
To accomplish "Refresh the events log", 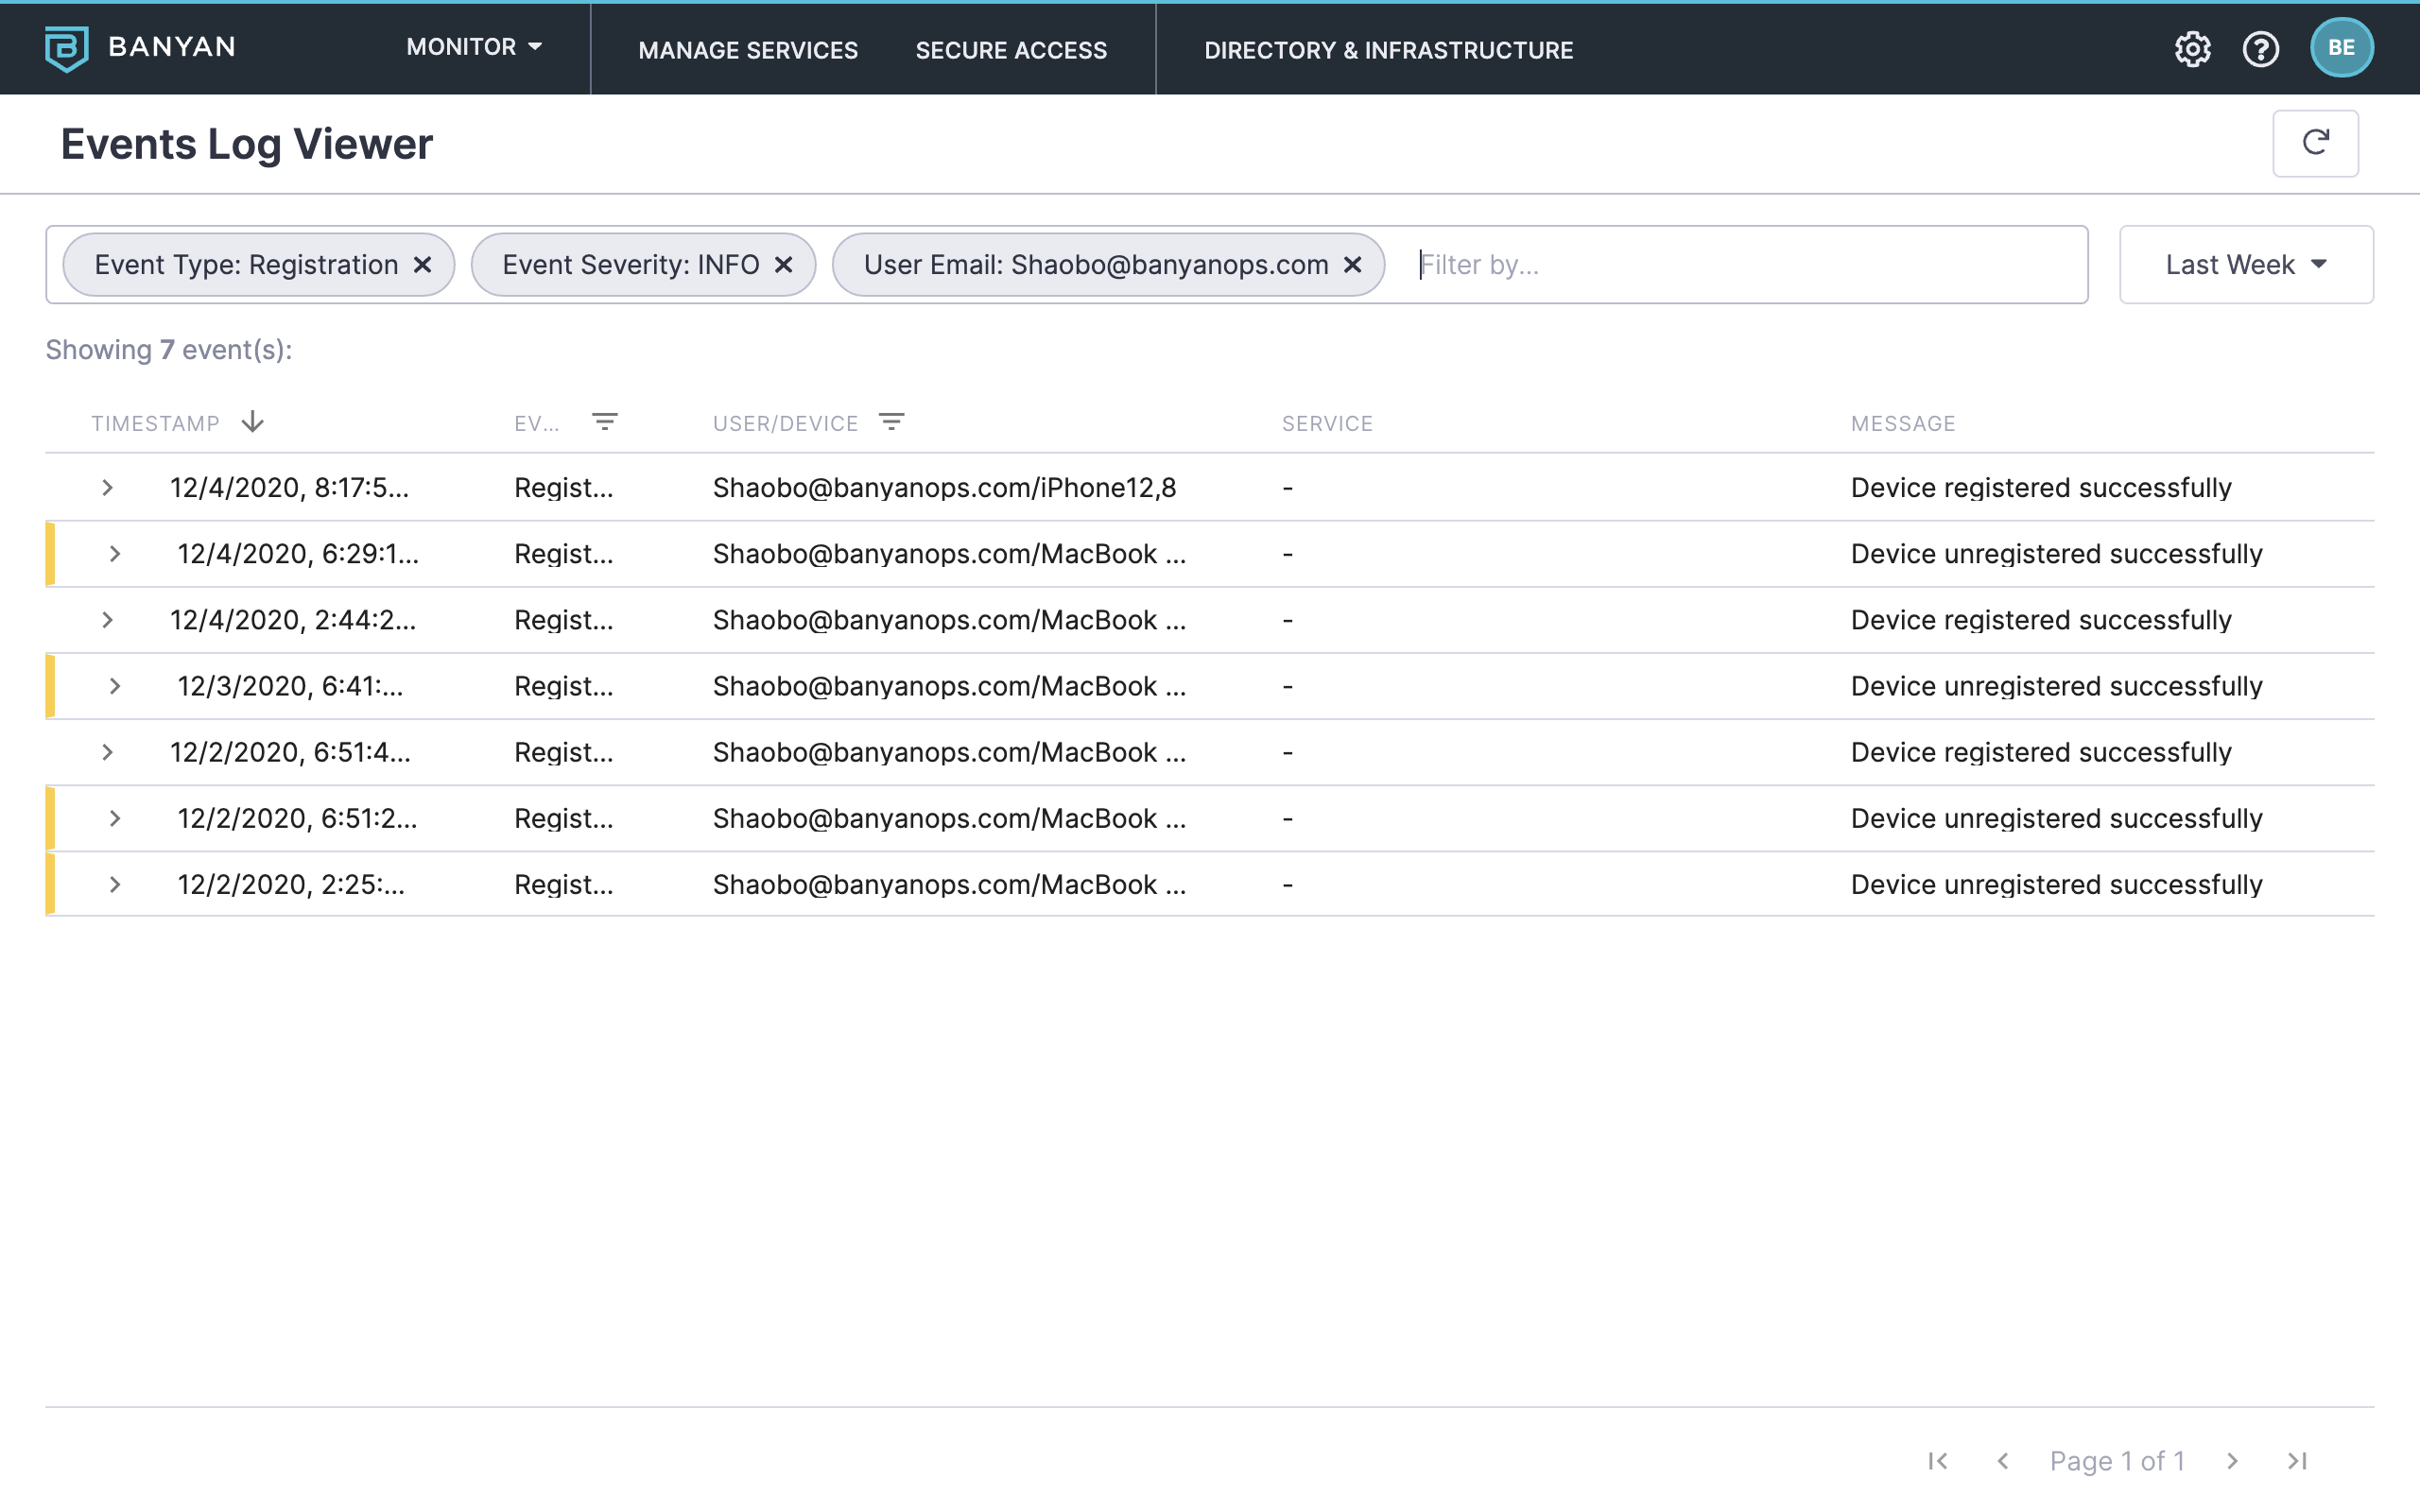I will 2315,143.
